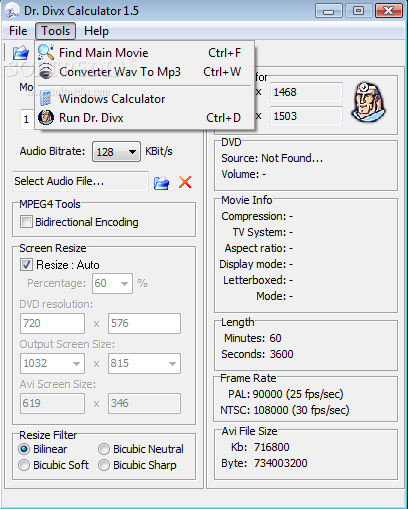Image resolution: width=408 pixels, height=509 pixels.
Task: Browse for audio file folder icon
Action: coord(161,183)
